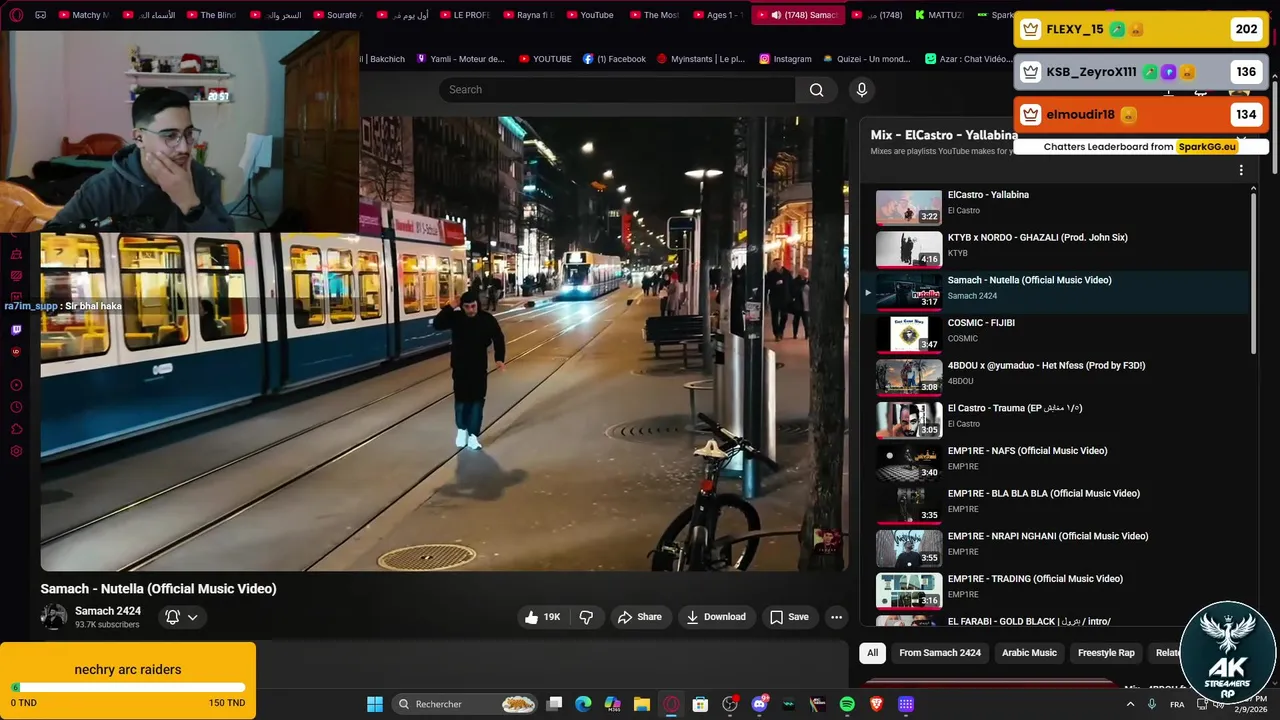
Task: Like the Samach Nutella video
Action: tap(543, 617)
